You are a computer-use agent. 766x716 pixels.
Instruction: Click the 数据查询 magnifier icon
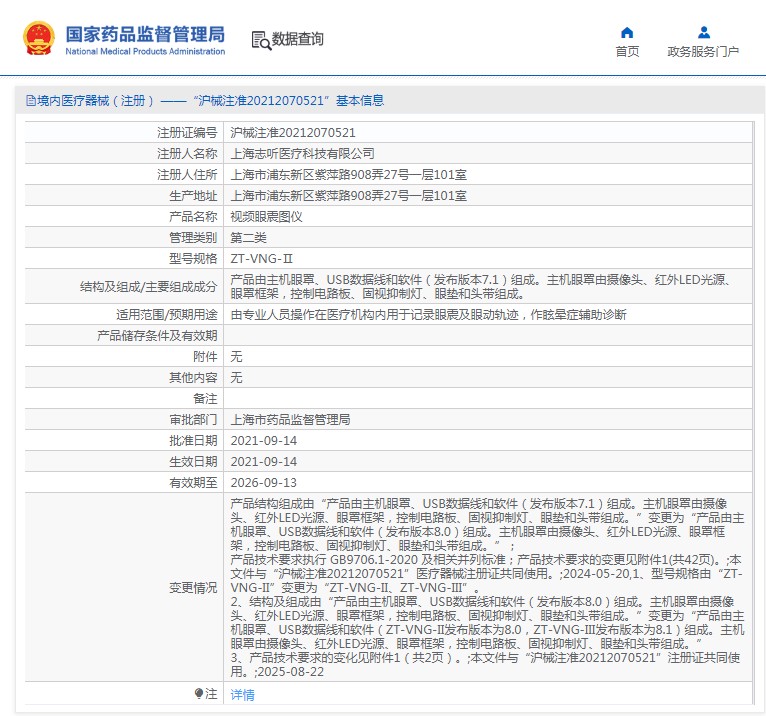[x=261, y=39]
